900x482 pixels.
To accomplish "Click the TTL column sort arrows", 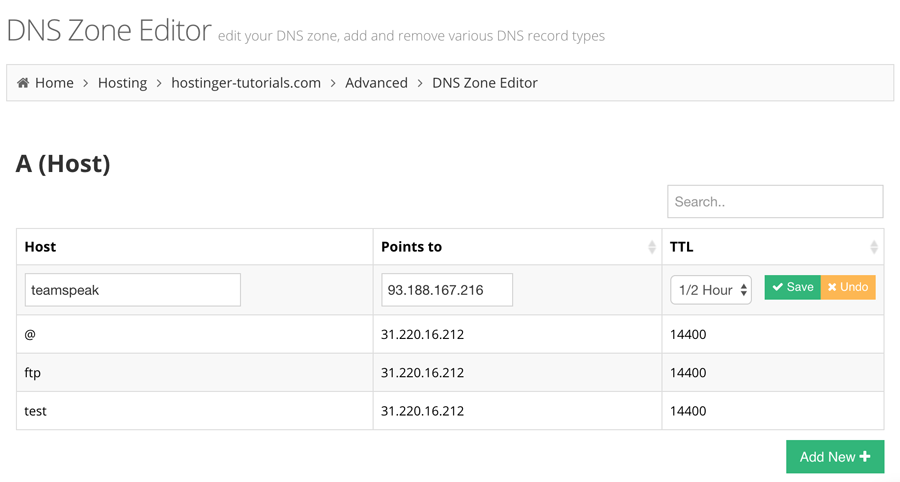I will pos(874,247).
